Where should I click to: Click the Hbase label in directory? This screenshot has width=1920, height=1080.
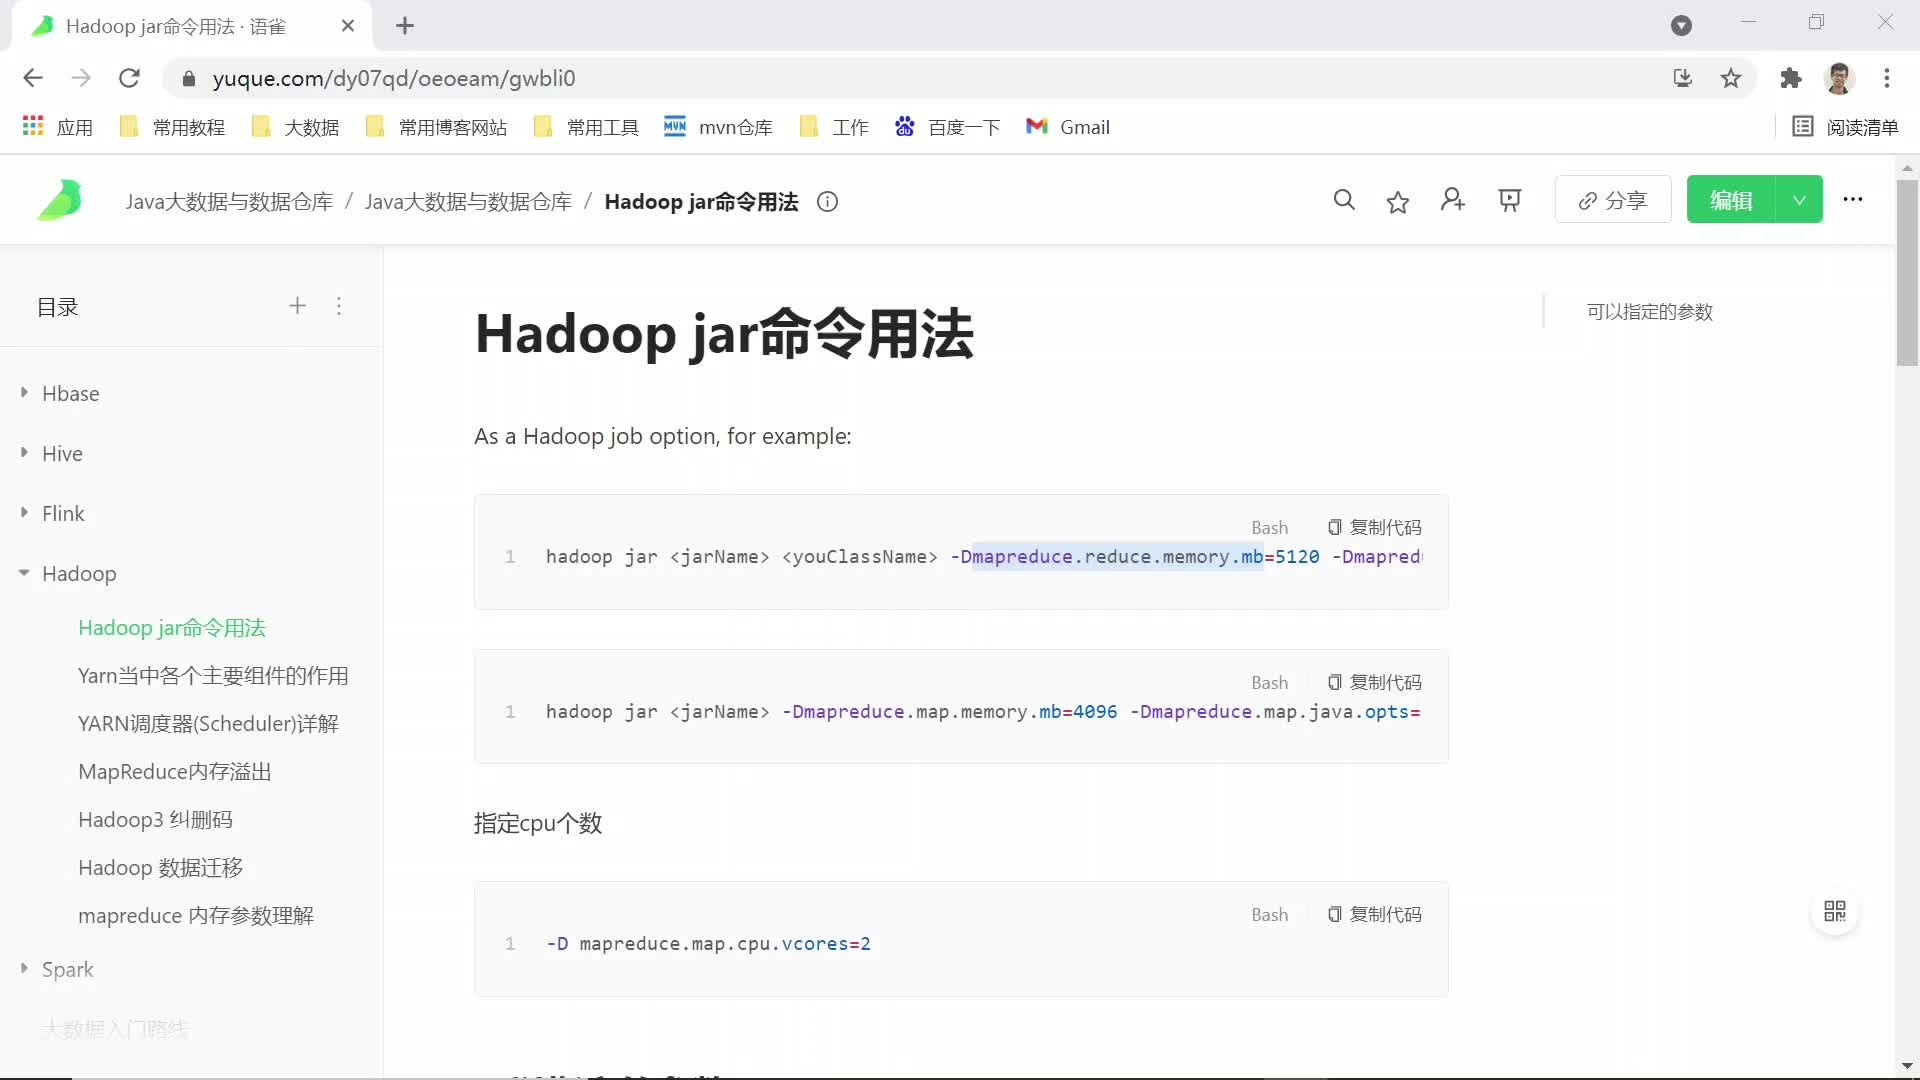(x=70, y=393)
